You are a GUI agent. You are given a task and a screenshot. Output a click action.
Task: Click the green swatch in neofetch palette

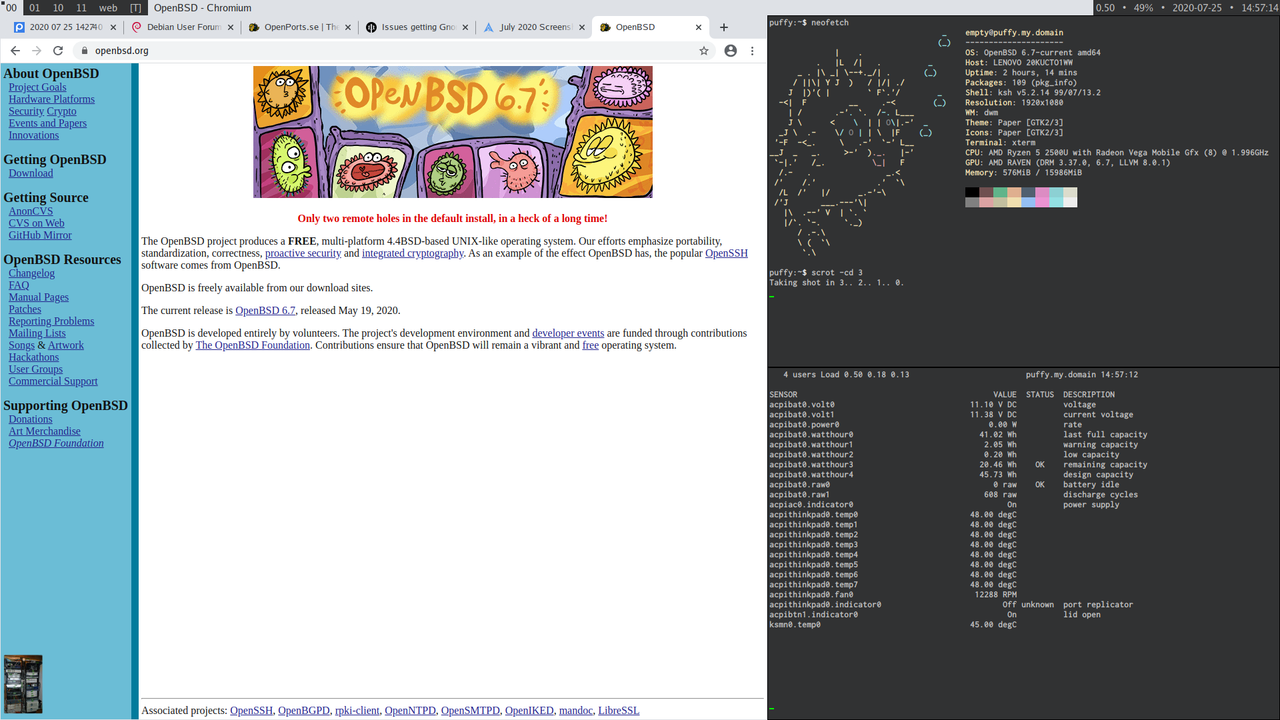pos(1000,192)
